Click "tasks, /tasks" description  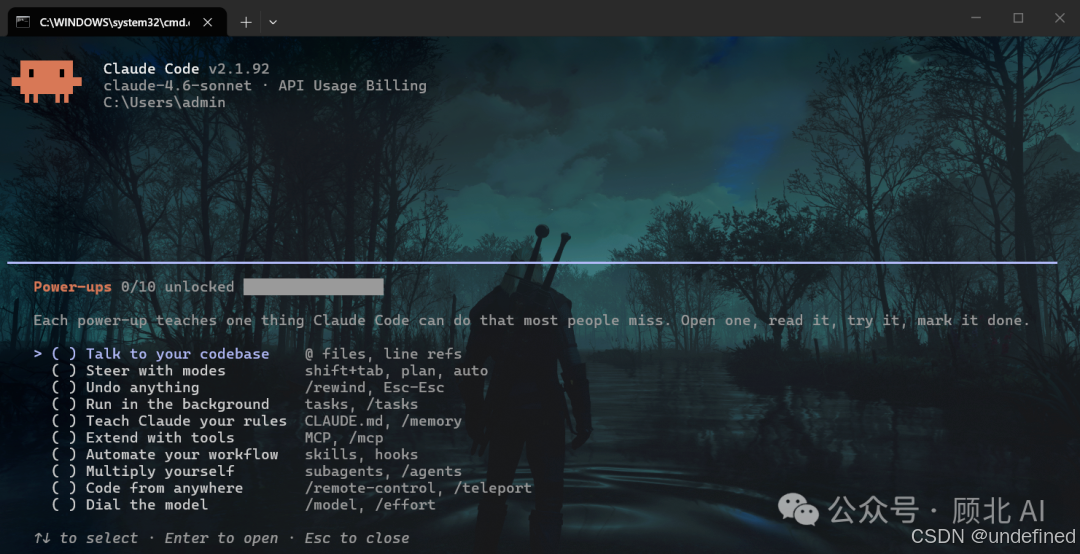[362, 404]
